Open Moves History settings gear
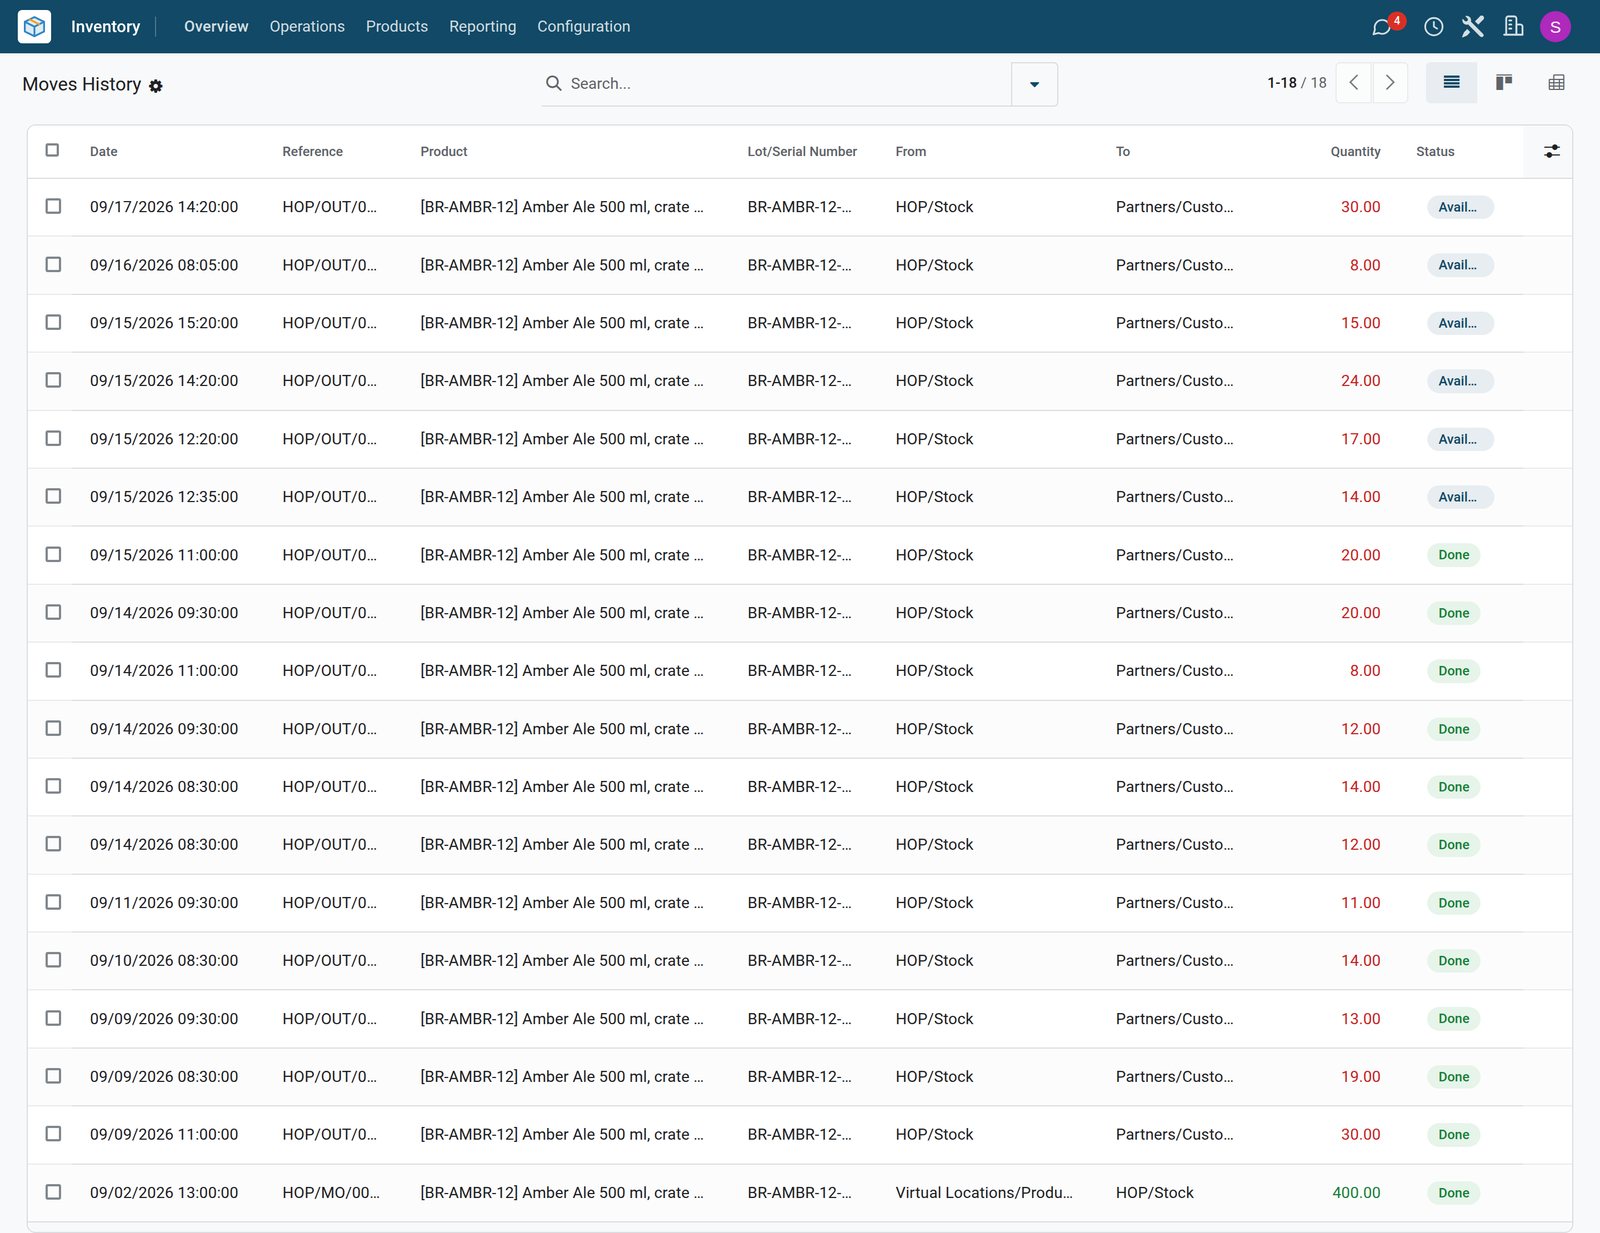Image resolution: width=1600 pixels, height=1233 pixels. pos(156,86)
